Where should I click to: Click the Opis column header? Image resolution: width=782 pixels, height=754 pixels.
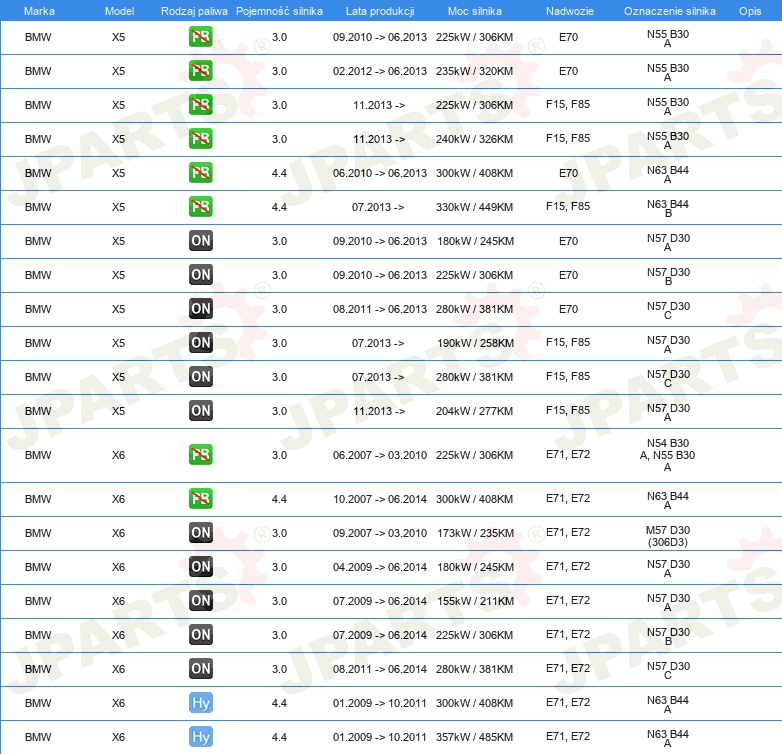tap(750, 11)
